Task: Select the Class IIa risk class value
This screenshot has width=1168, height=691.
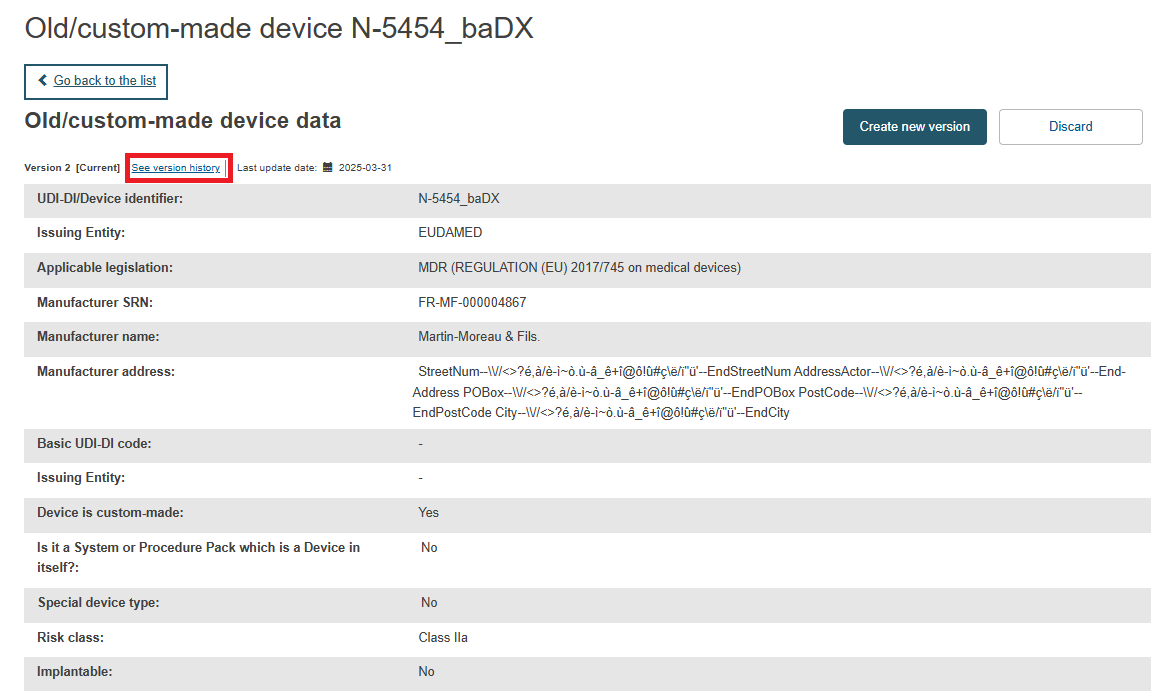Action: [x=443, y=637]
